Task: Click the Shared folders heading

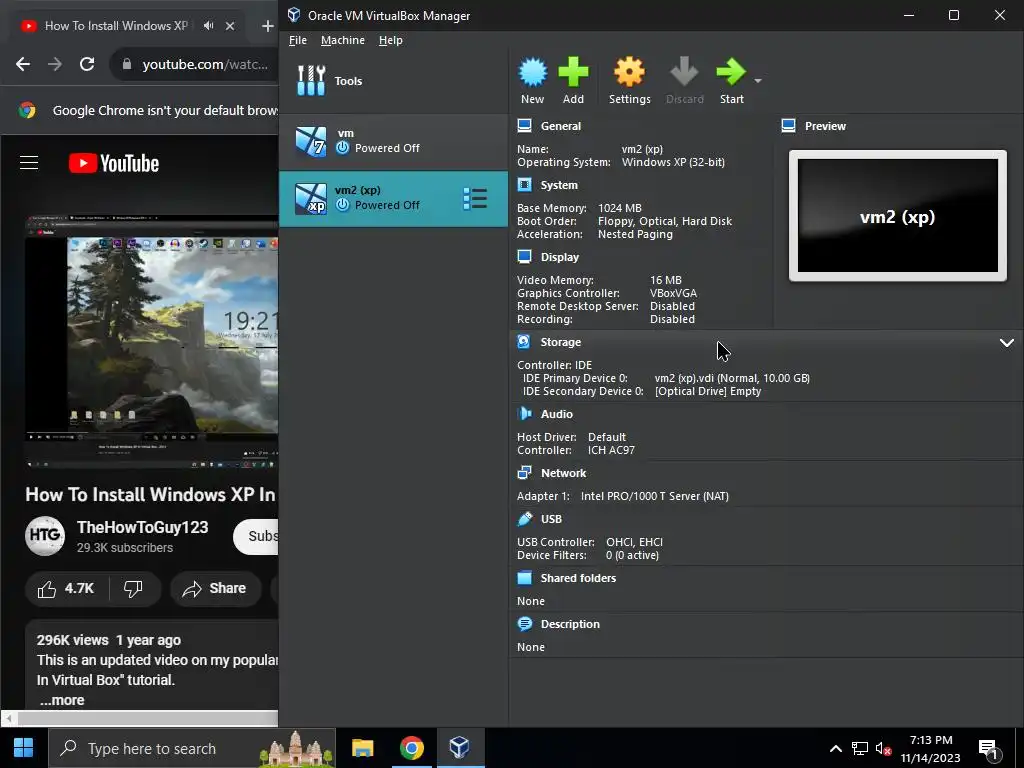Action: tap(578, 578)
